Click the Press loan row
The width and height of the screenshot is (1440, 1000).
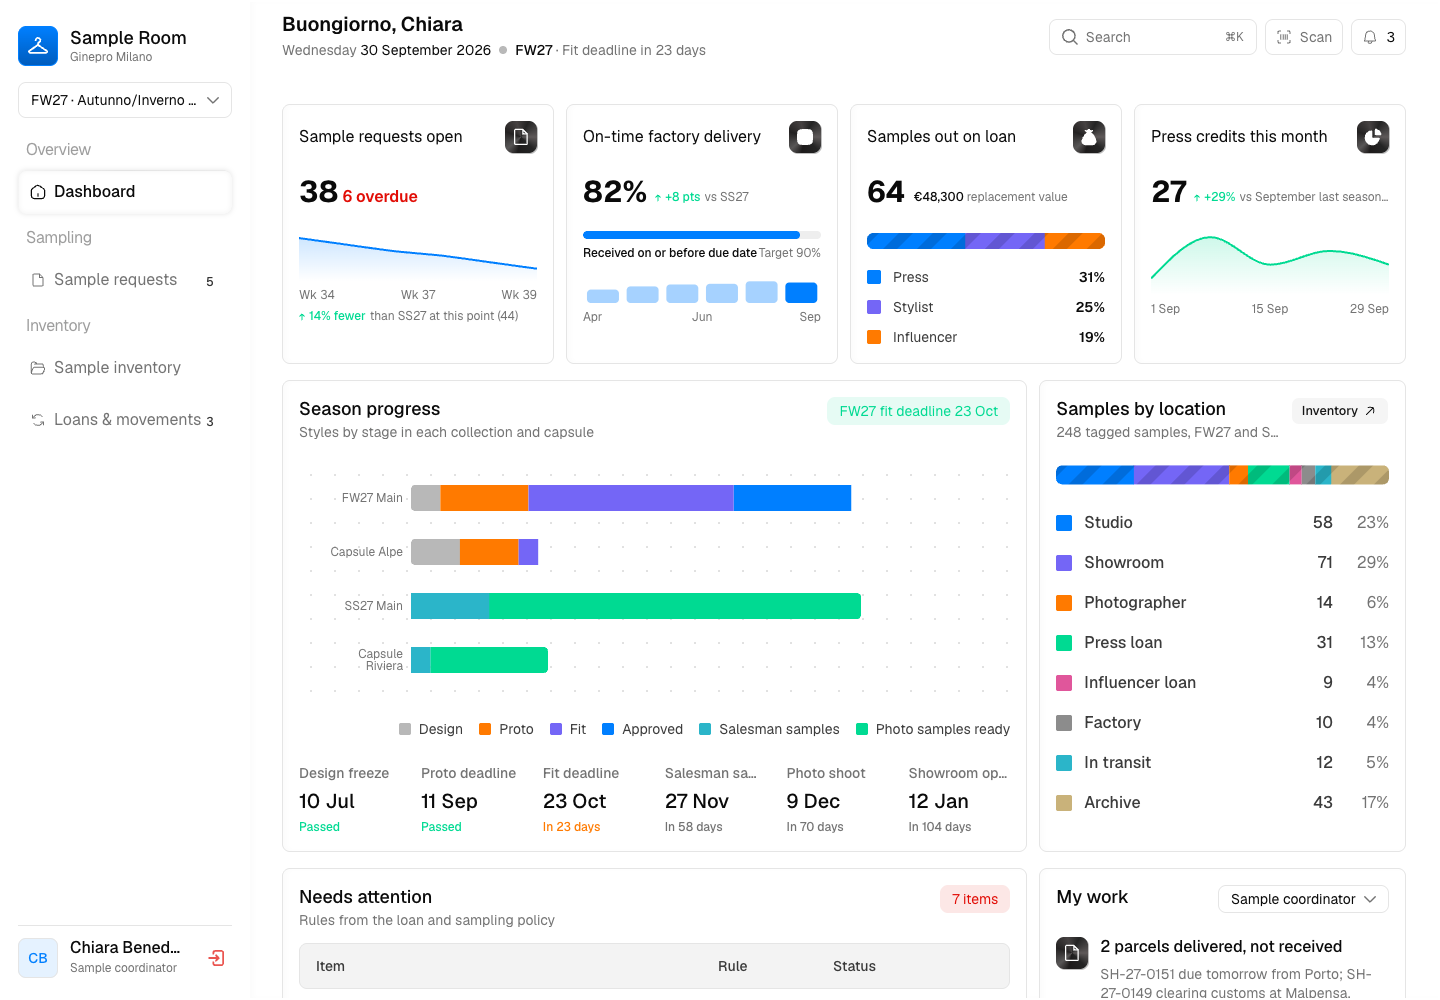coord(1222,643)
